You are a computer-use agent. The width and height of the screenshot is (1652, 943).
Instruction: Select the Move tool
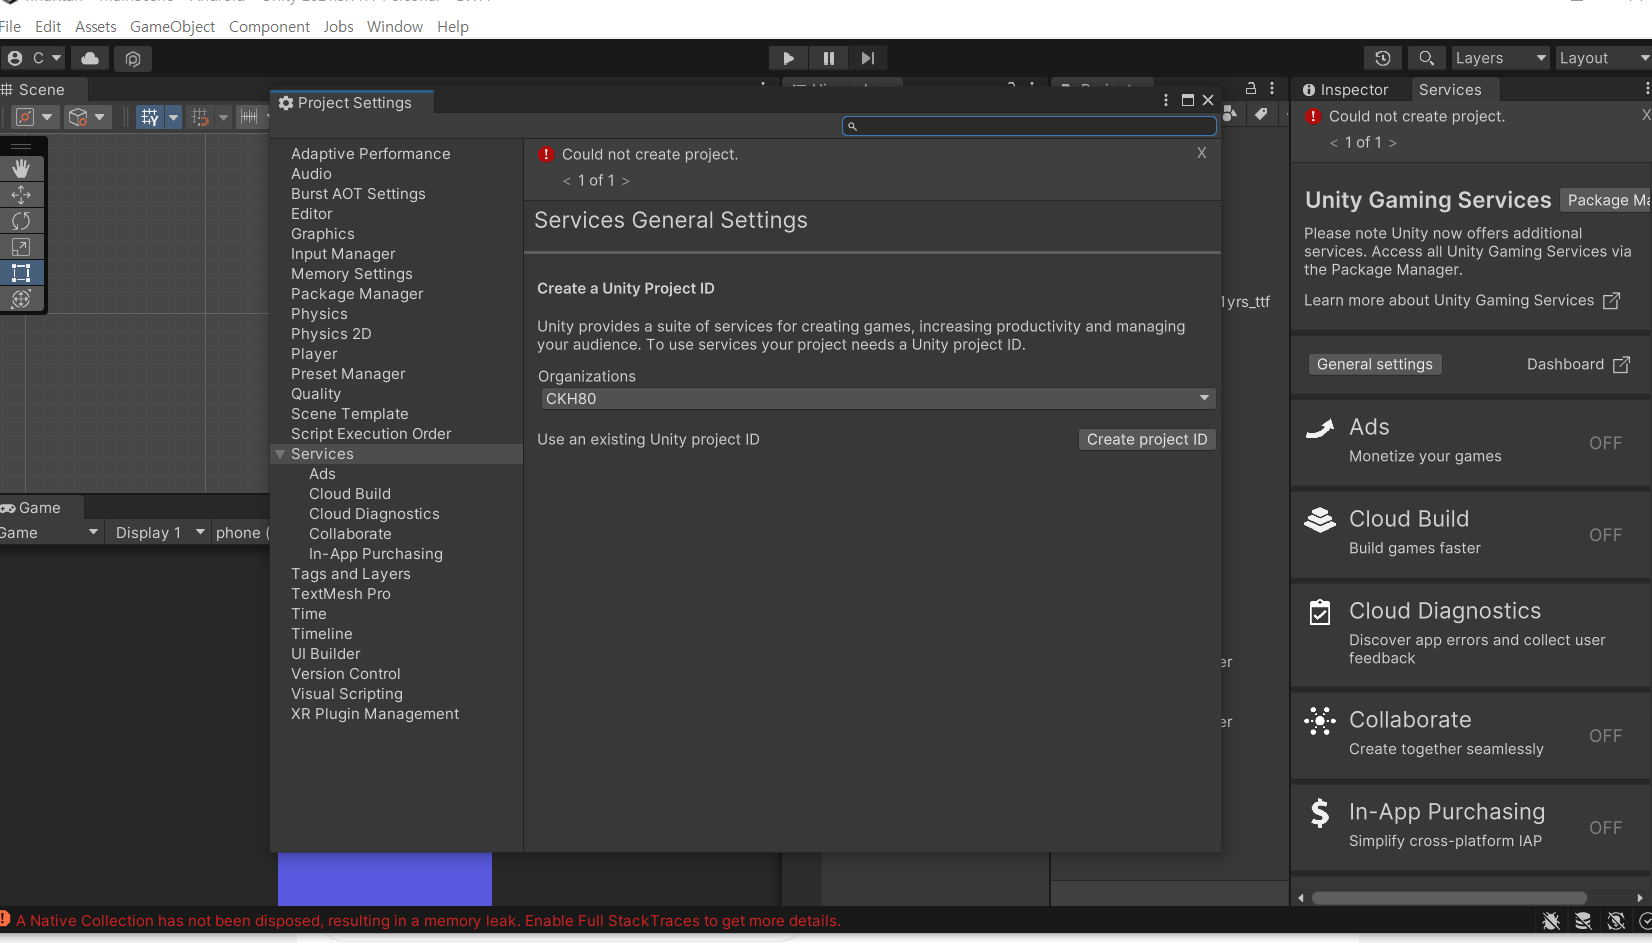point(21,195)
